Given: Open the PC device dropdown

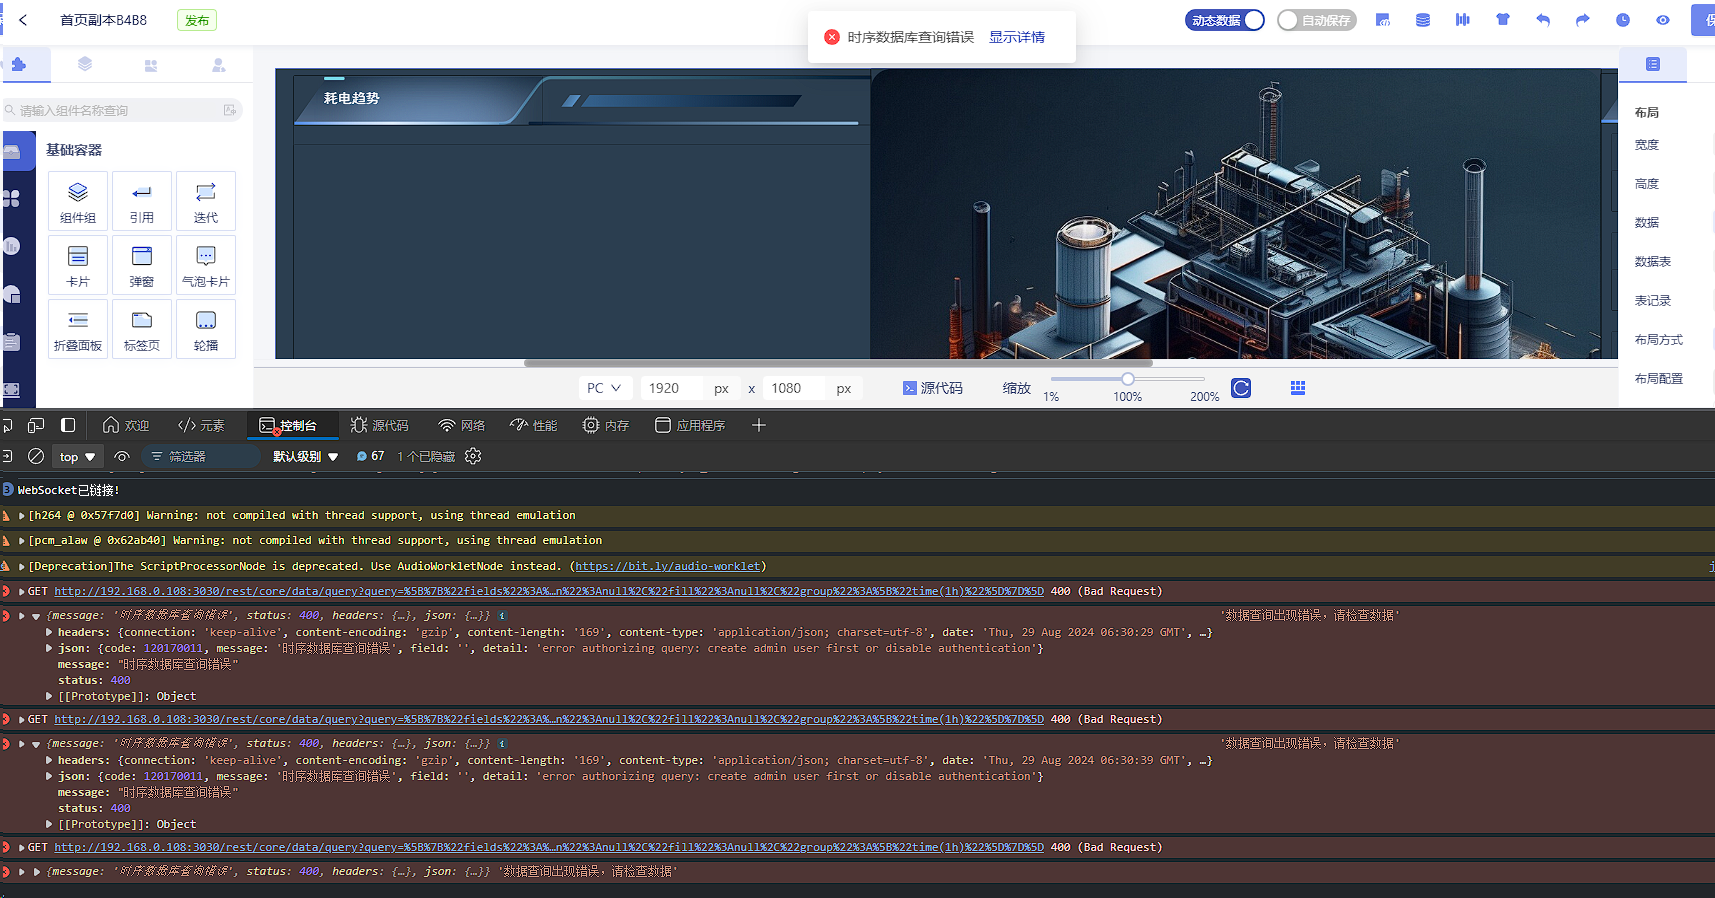Looking at the screenshot, I should tap(604, 388).
